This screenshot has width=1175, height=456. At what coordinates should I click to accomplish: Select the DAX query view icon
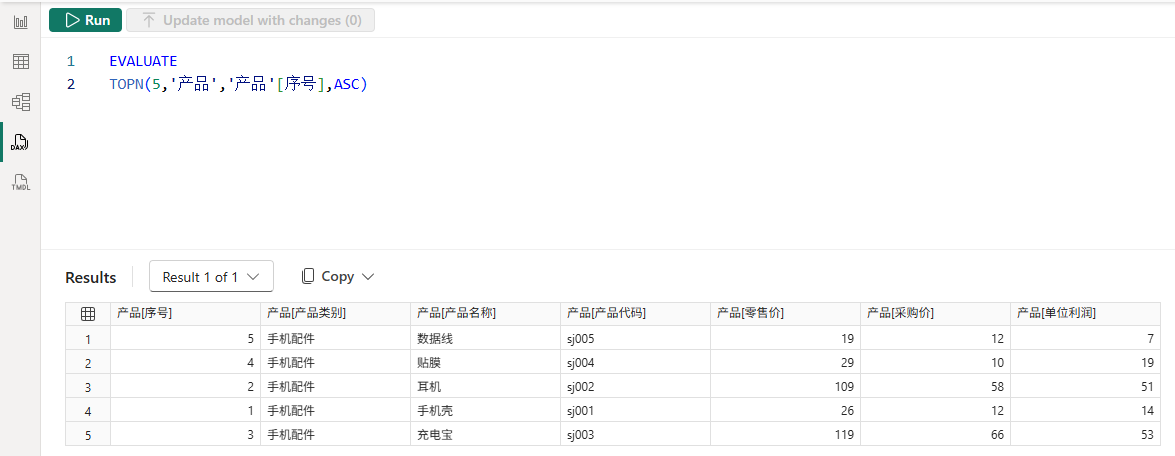[x=20, y=142]
